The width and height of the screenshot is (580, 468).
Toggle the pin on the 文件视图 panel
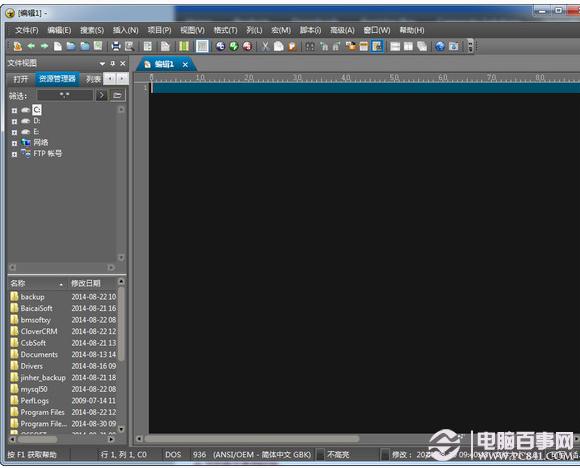tap(113, 64)
